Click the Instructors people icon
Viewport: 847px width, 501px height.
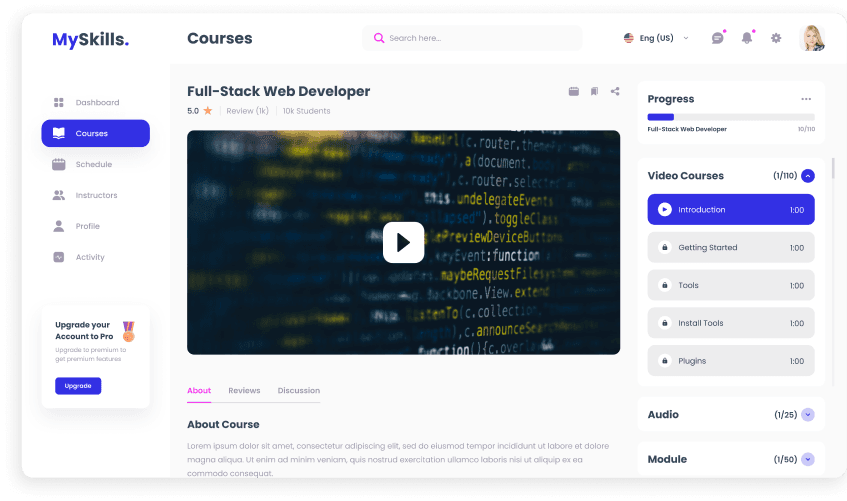59,195
